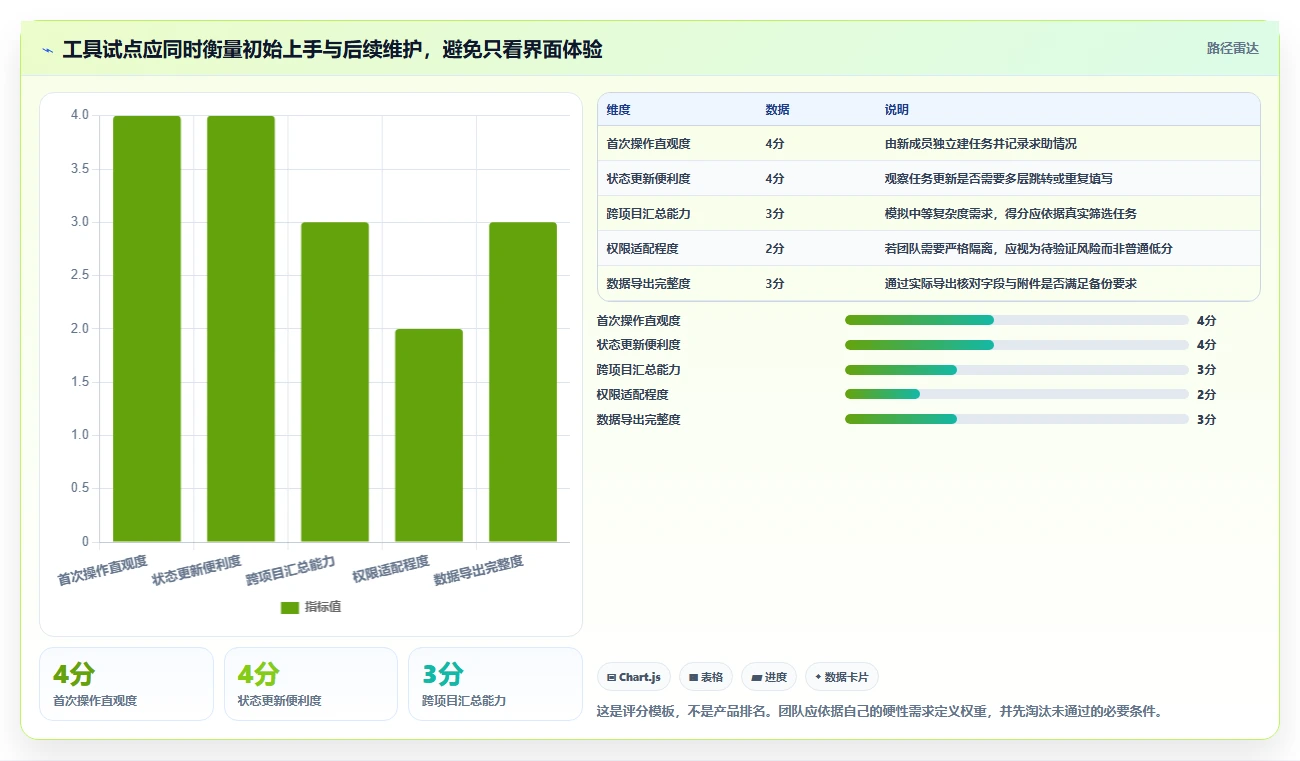Click the 跨项目汇总能力 progress bar

click(x=1016, y=370)
